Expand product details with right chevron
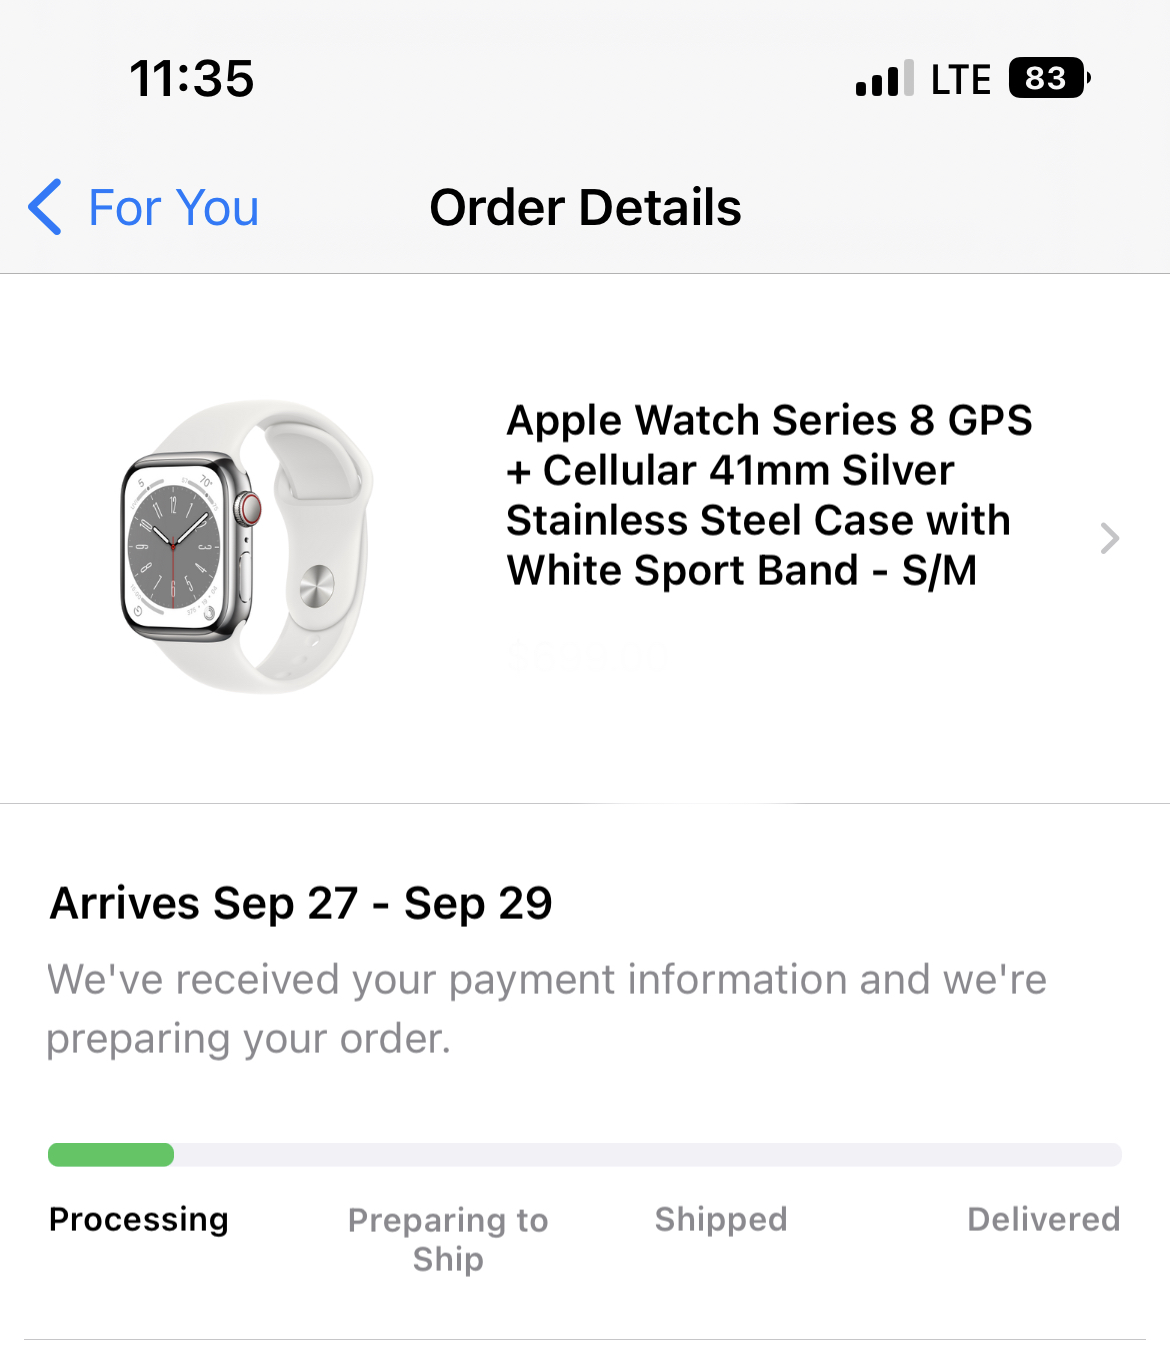Image resolution: width=1170 pixels, height=1353 pixels. tap(1109, 538)
